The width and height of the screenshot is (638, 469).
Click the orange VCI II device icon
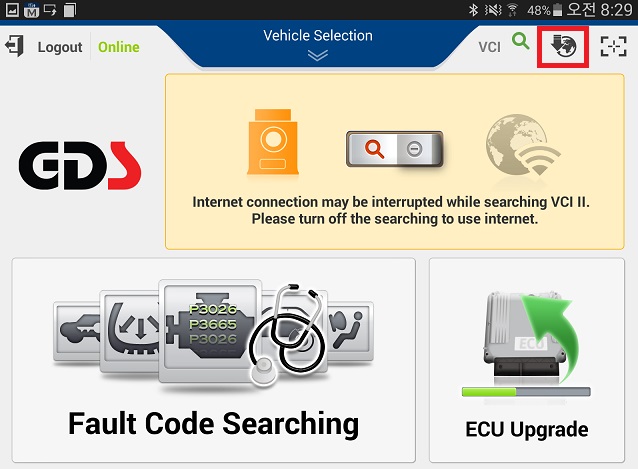pos(273,142)
